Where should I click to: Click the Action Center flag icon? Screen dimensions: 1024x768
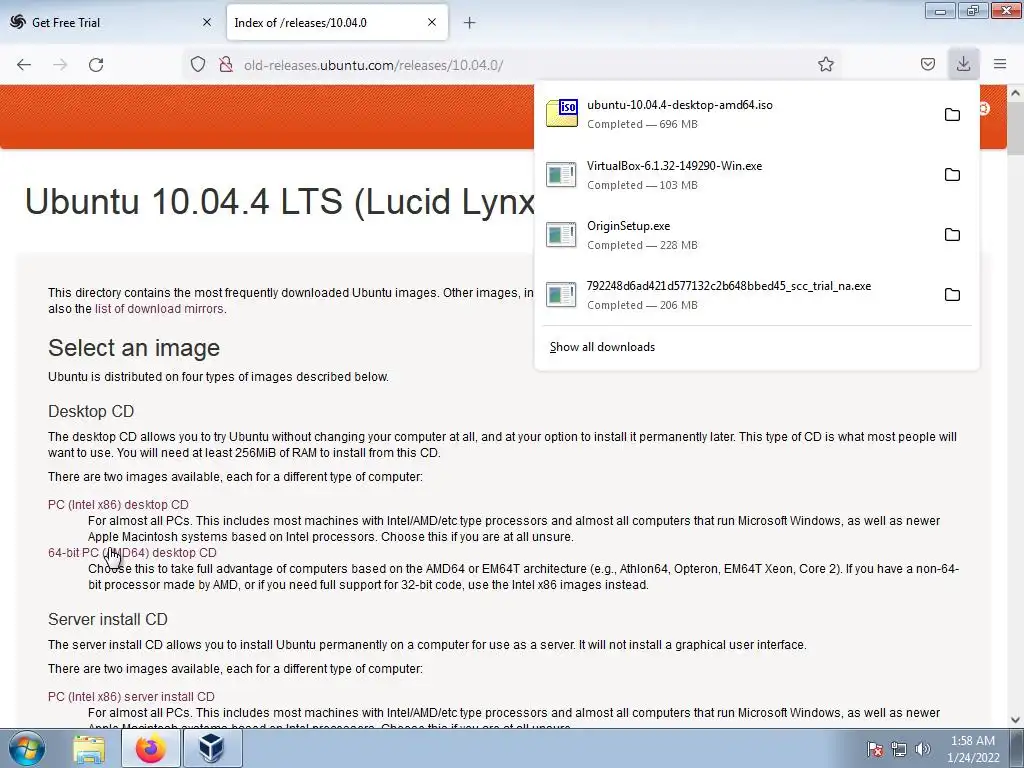(875, 750)
